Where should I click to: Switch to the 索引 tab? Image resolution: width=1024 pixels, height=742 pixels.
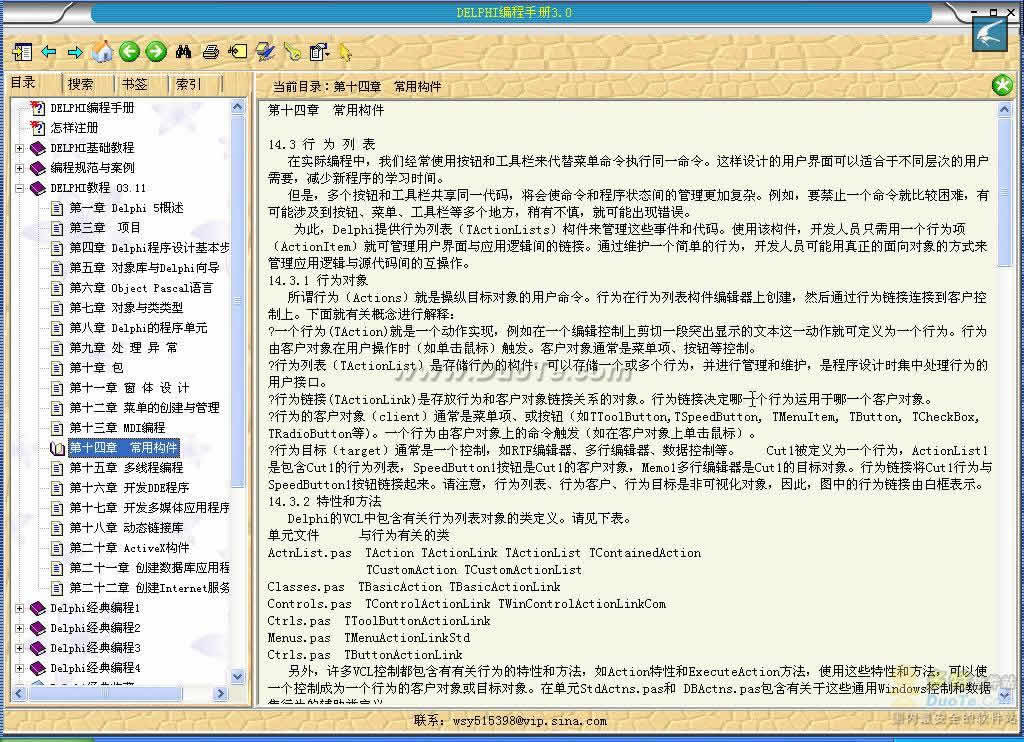click(x=188, y=84)
